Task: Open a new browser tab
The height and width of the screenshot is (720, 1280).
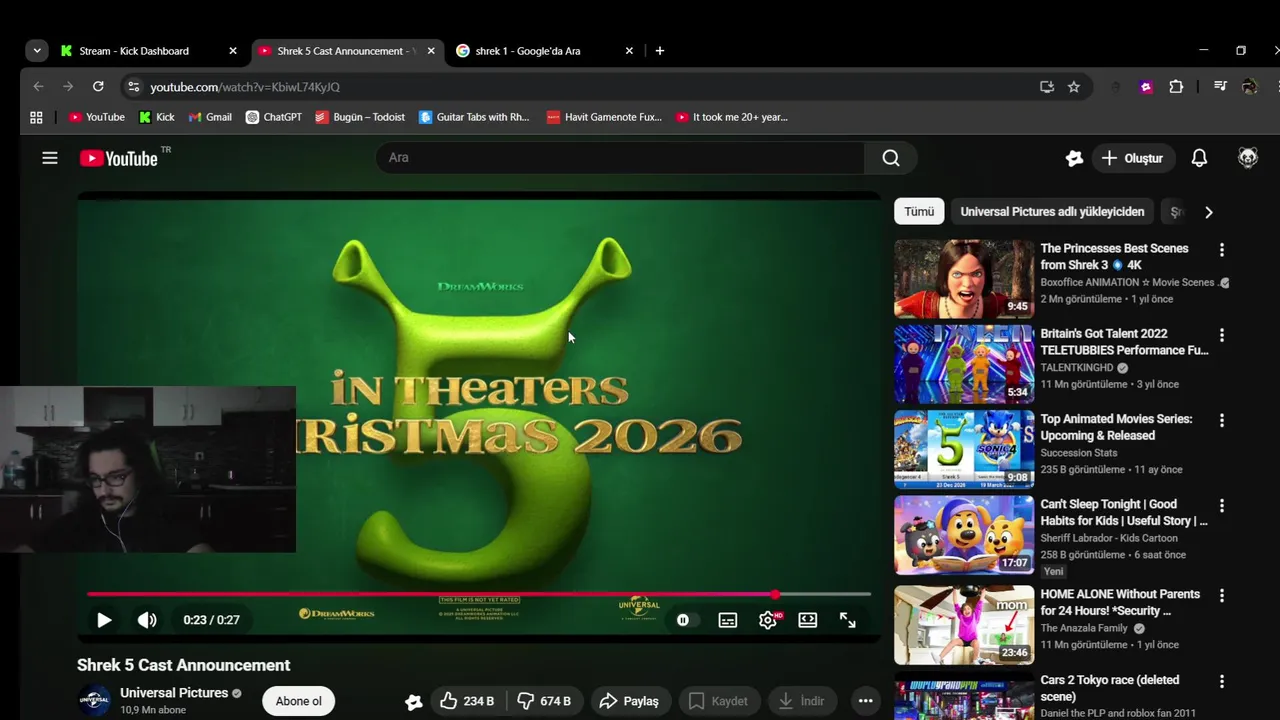Action: pos(660,51)
